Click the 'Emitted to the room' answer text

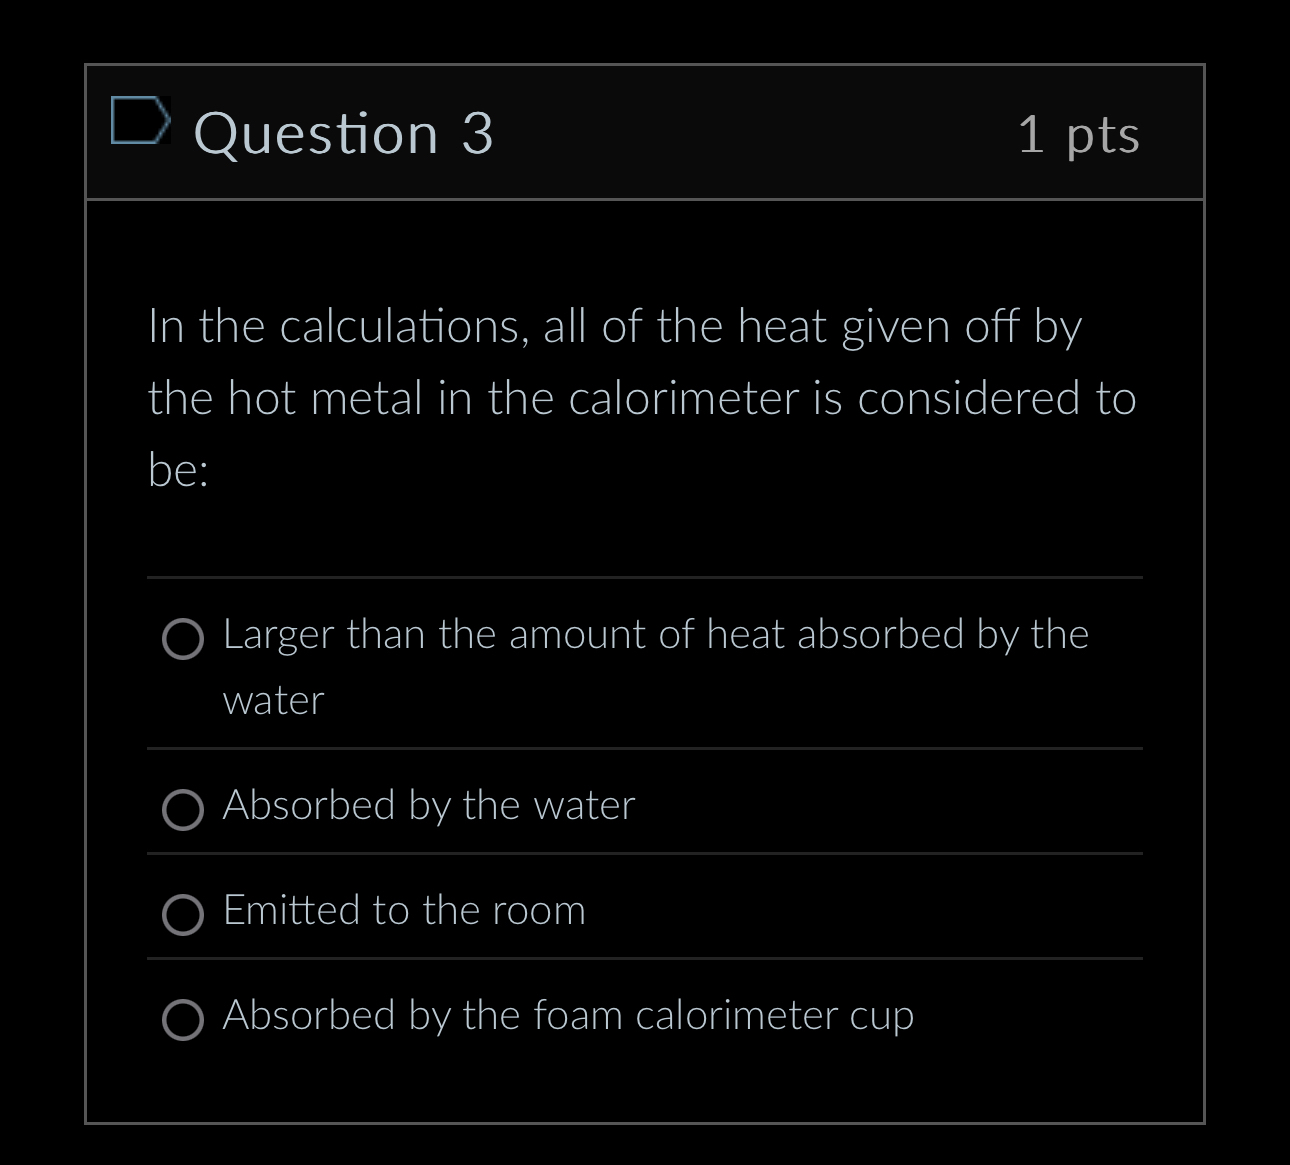(x=404, y=910)
